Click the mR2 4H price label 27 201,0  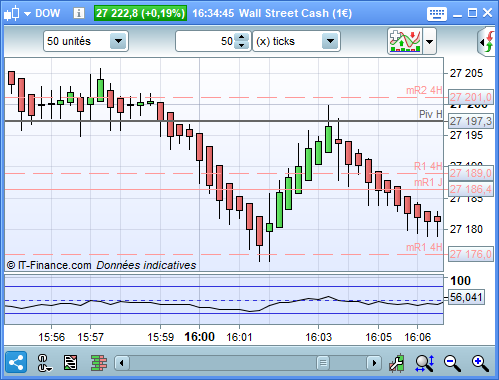point(470,97)
